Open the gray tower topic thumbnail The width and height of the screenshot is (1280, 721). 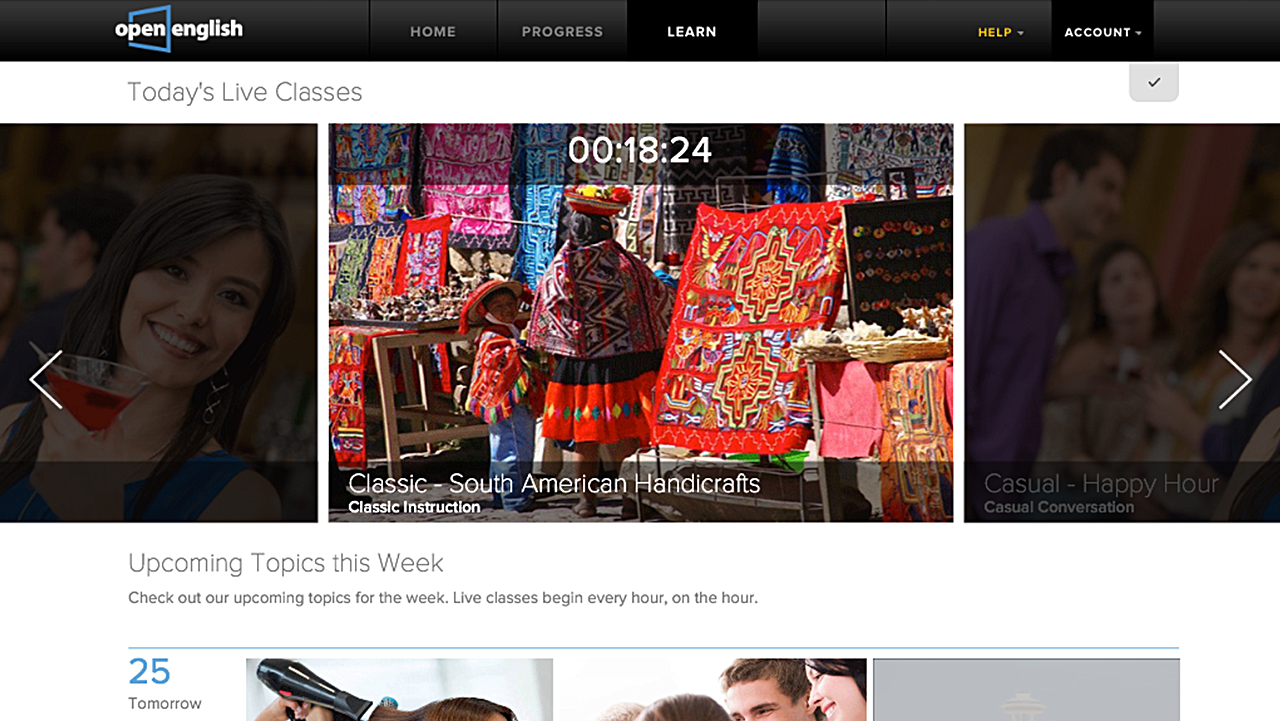(x=1026, y=690)
